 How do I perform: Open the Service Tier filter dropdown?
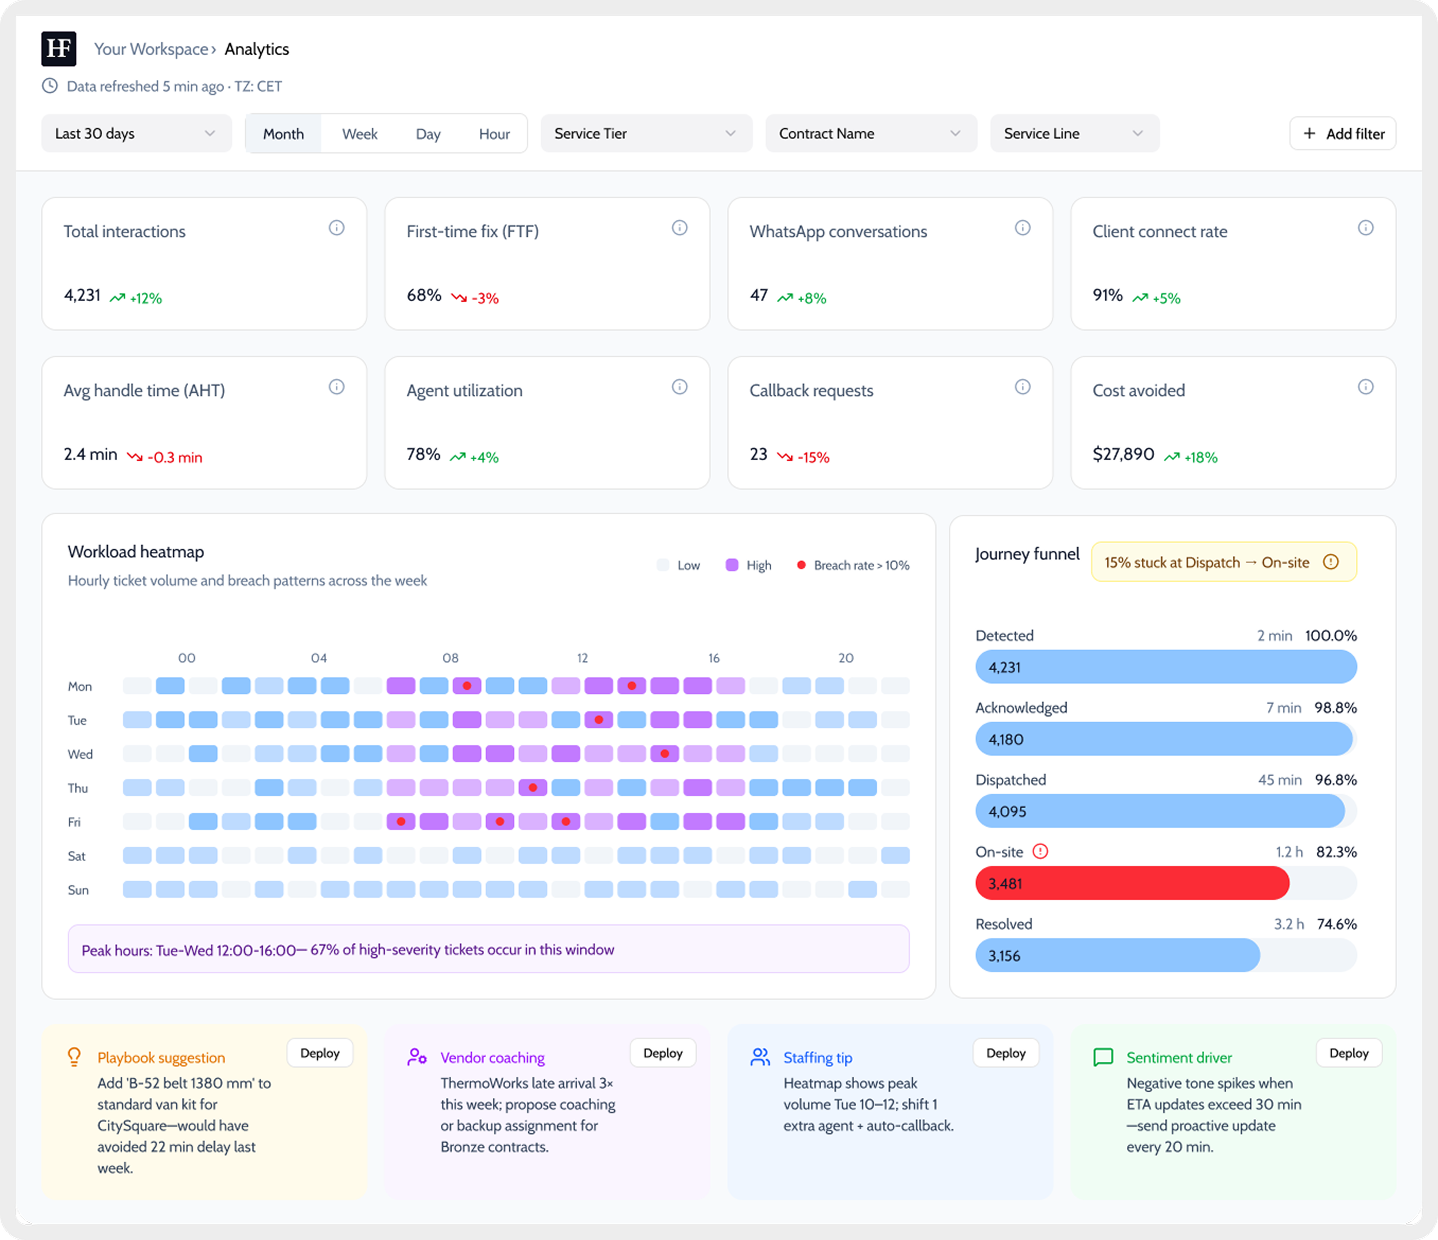646,133
